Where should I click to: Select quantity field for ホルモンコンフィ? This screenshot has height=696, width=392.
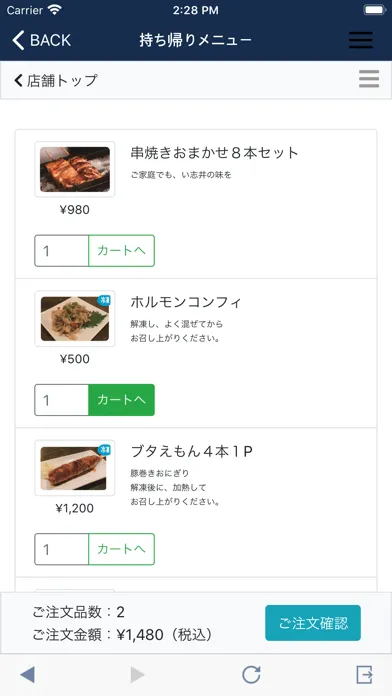tap(61, 400)
